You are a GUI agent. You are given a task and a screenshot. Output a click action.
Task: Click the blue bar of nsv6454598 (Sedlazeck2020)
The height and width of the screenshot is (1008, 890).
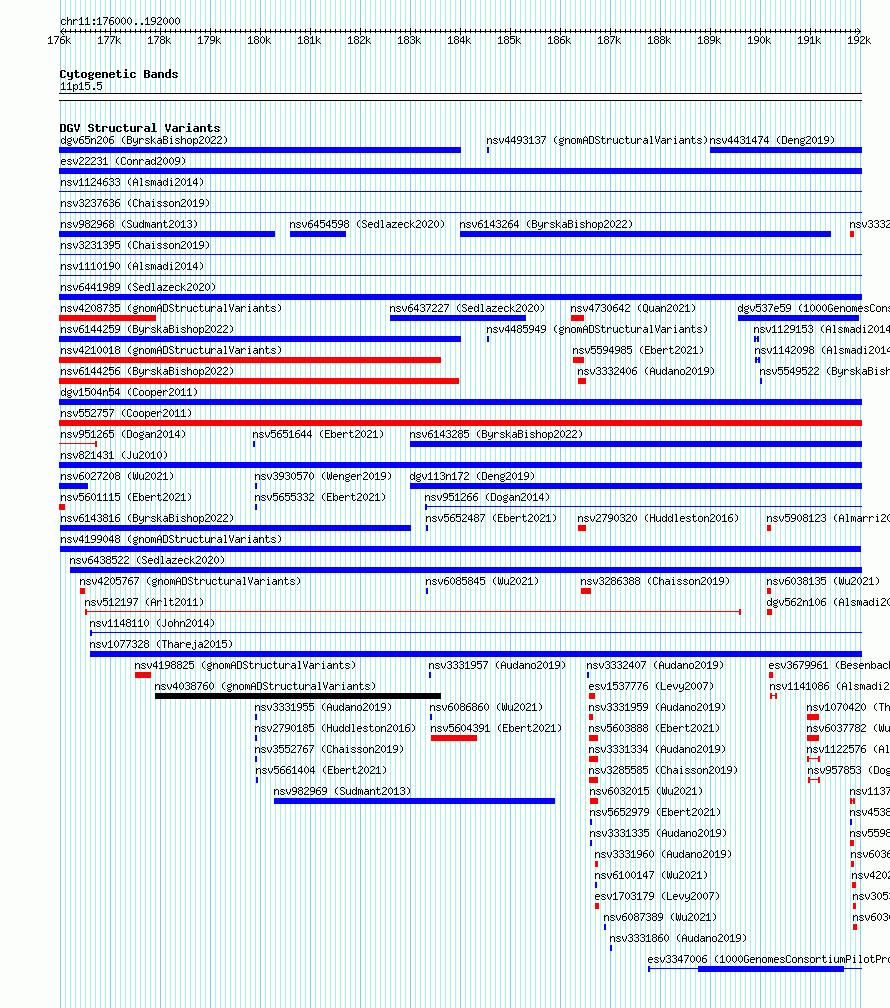(318, 234)
